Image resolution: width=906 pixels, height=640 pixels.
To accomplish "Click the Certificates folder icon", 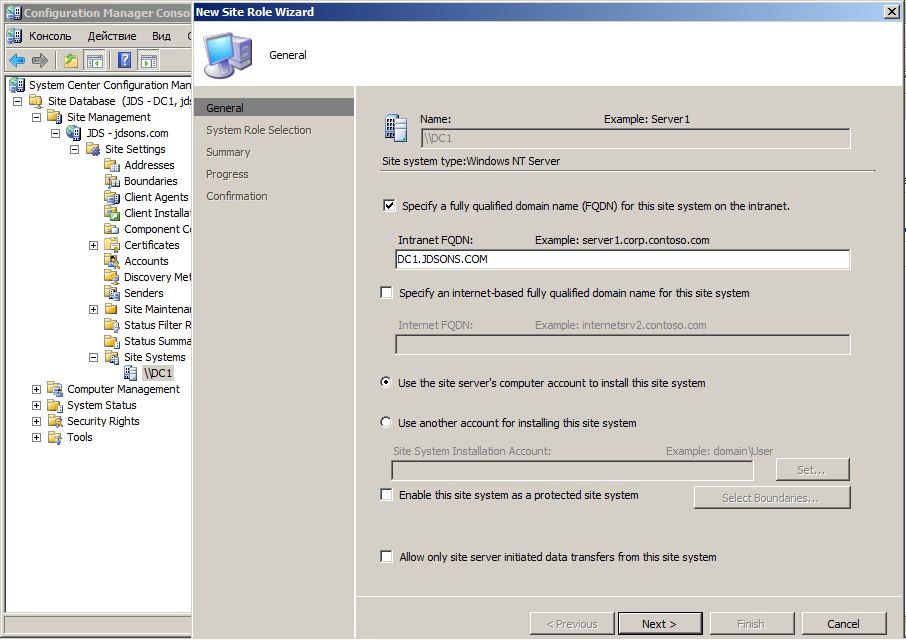I will point(112,245).
